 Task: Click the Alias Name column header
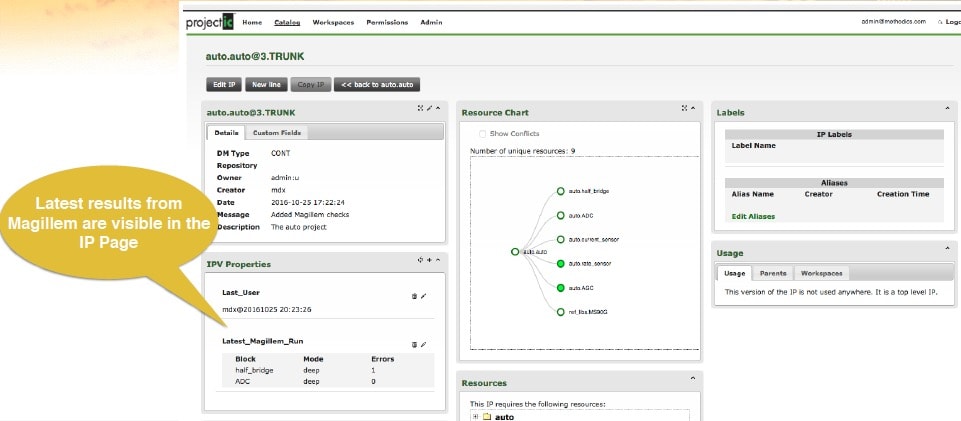click(x=753, y=194)
